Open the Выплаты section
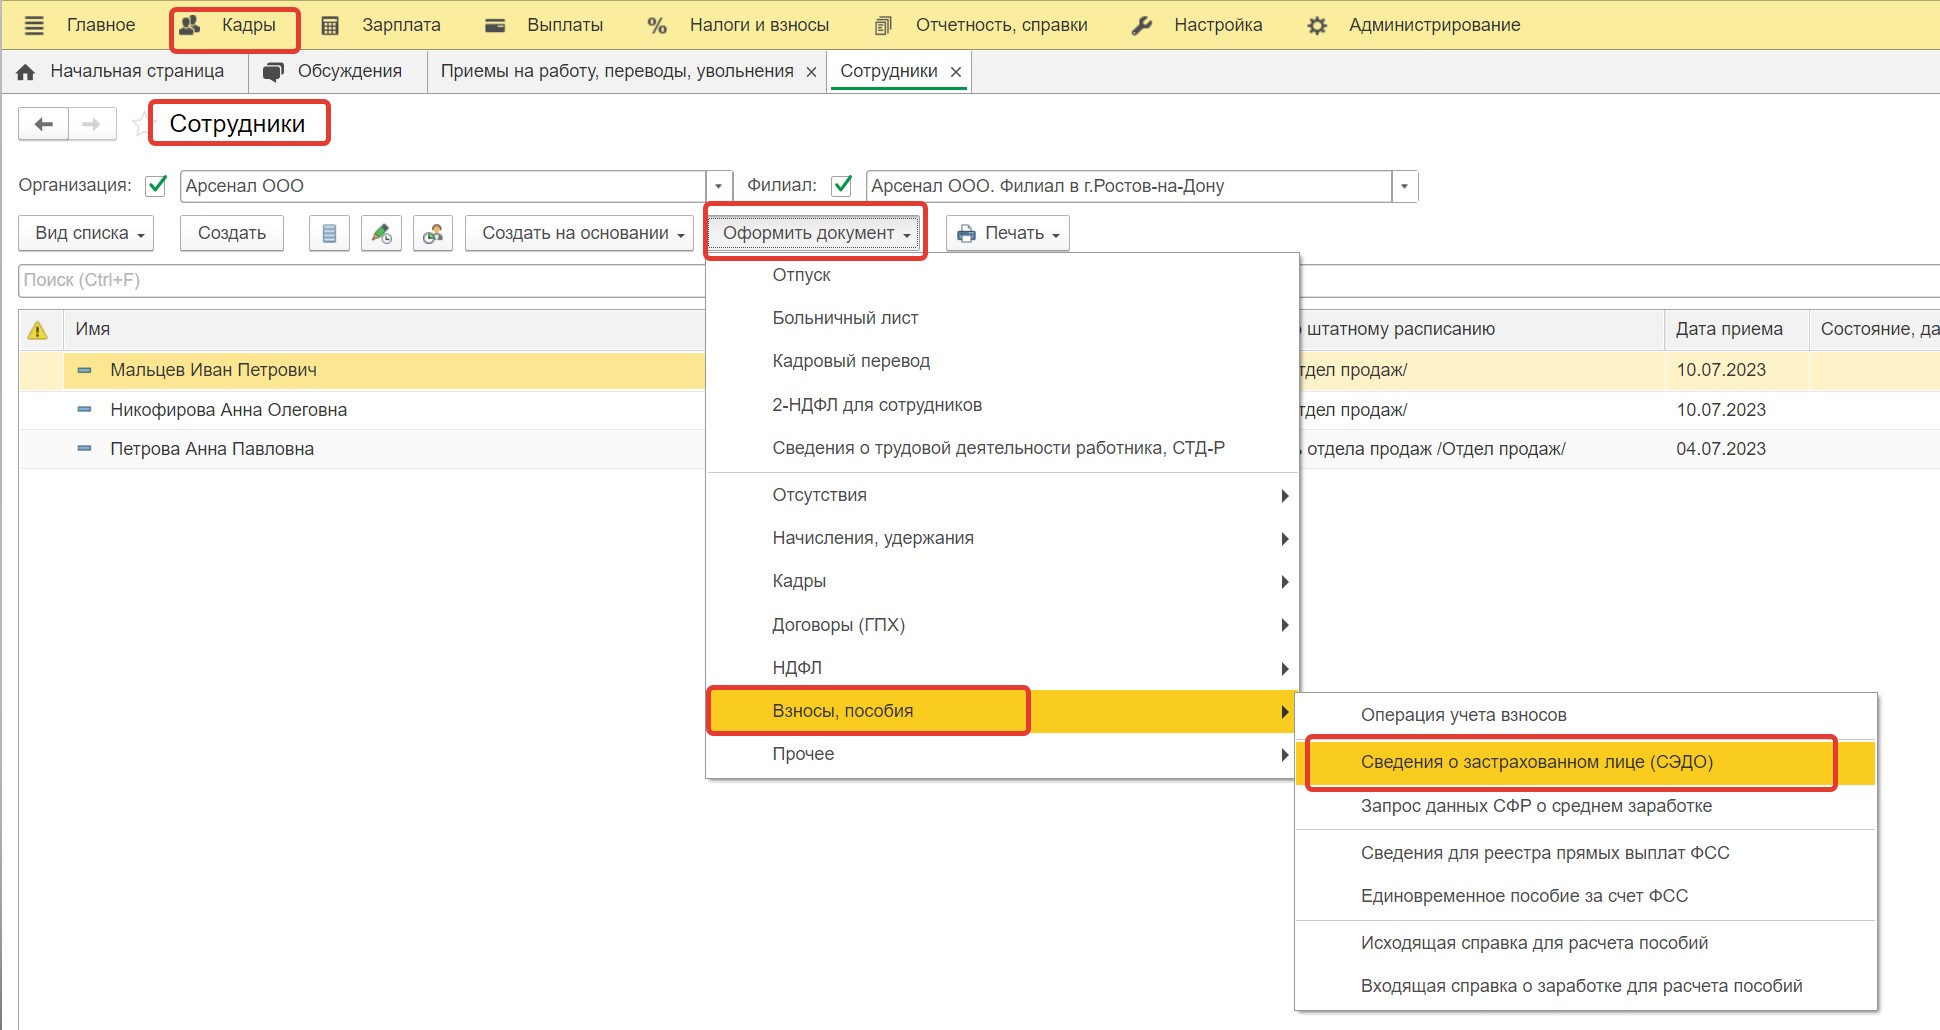The image size is (1940, 1030). pos(544,26)
